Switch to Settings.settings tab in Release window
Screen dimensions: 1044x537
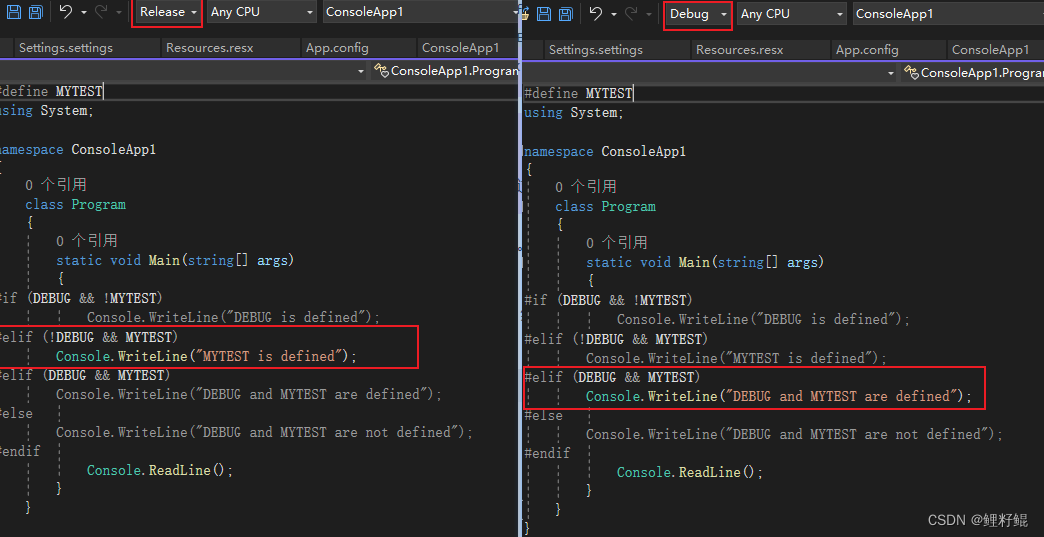pos(66,48)
